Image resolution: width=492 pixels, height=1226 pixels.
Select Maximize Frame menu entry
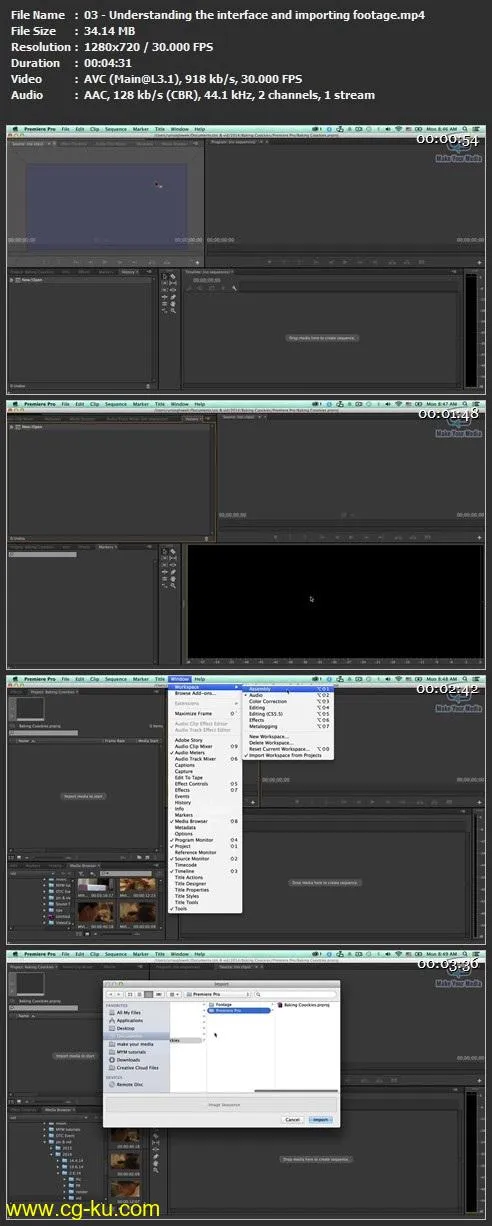[x=205, y=713]
